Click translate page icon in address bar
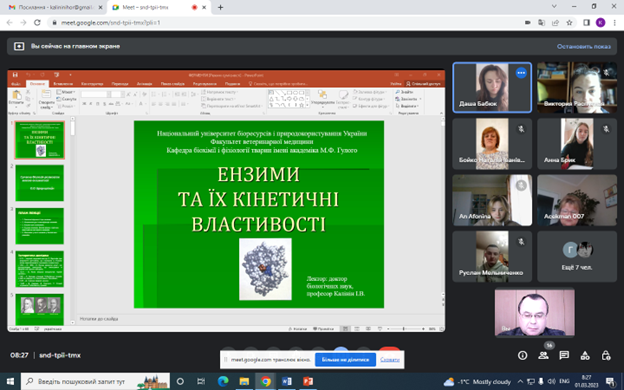This screenshot has height=390, width=624. 541,23
